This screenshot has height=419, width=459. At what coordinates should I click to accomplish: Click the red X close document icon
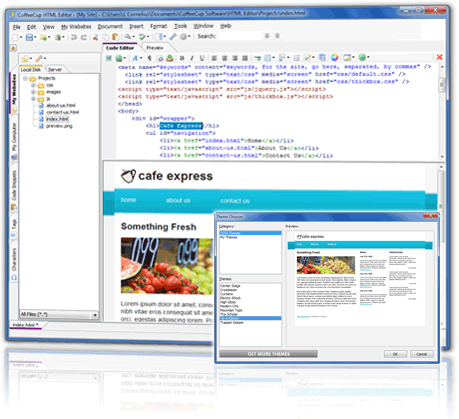(439, 57)
